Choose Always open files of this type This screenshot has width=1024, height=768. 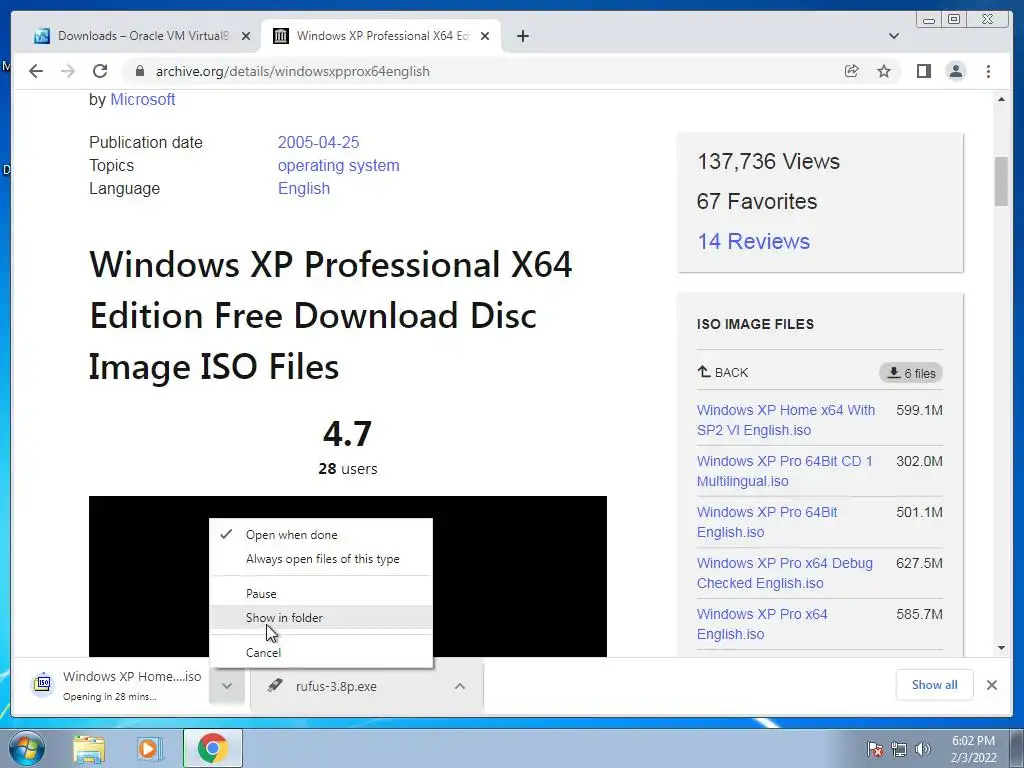click(x=321, y=559)
